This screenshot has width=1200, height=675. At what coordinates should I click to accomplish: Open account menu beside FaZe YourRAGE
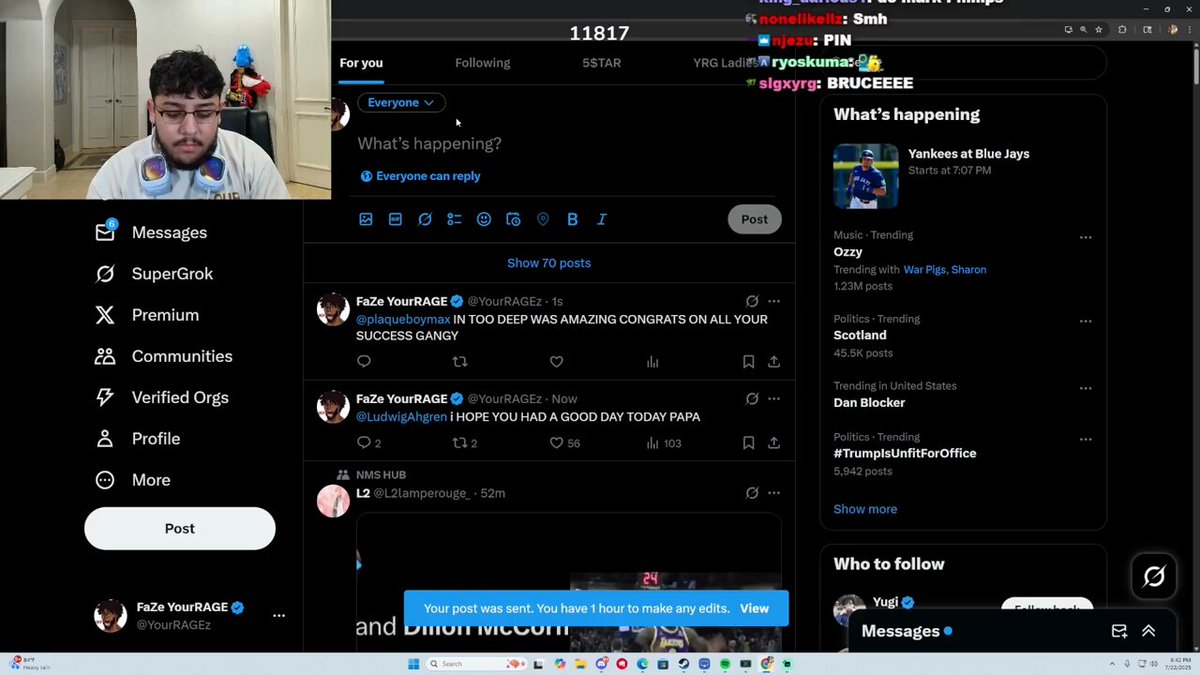tap(279, 616)
